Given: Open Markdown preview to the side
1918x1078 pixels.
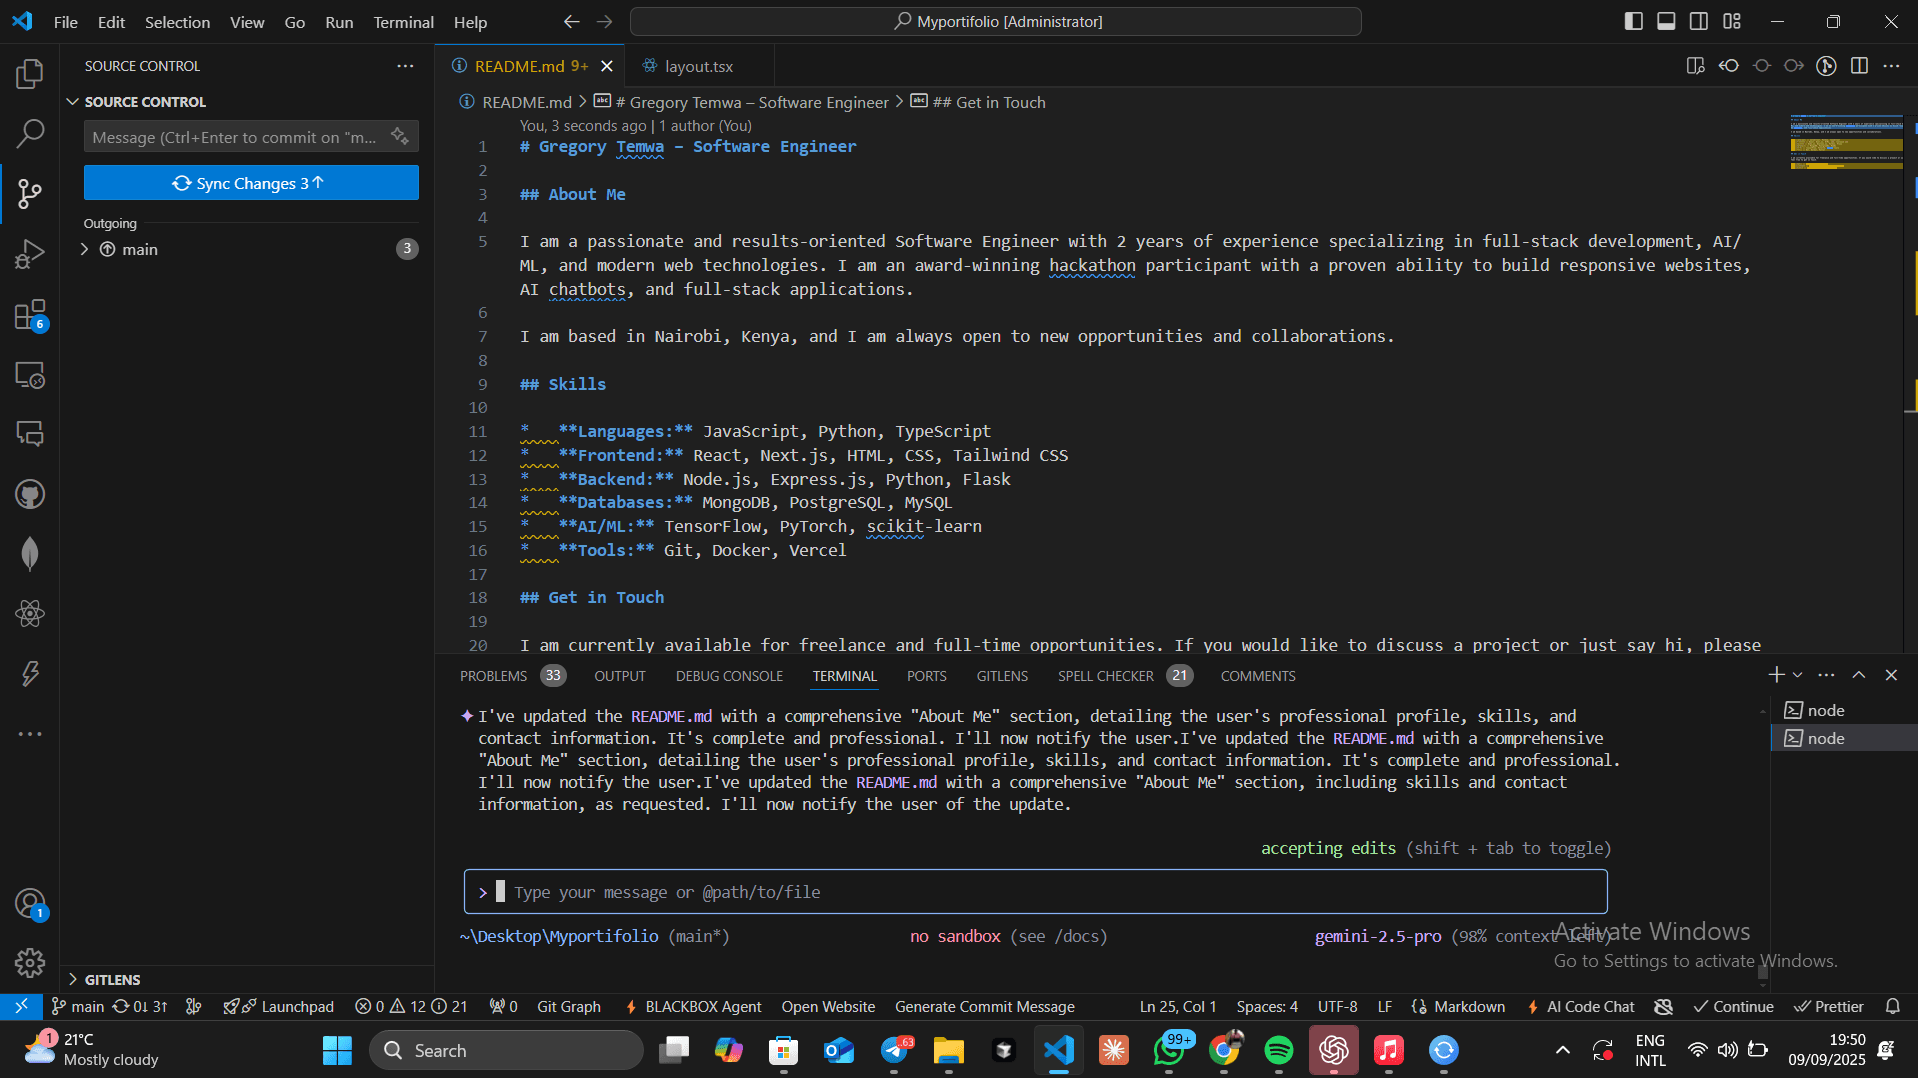Looking at the screenshot, I should point(1697,65).
